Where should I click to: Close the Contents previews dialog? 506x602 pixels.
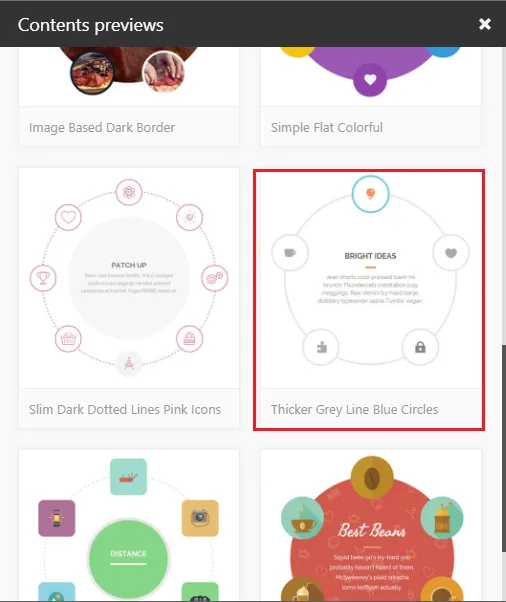pyautogui.click(x=485, y=24)
